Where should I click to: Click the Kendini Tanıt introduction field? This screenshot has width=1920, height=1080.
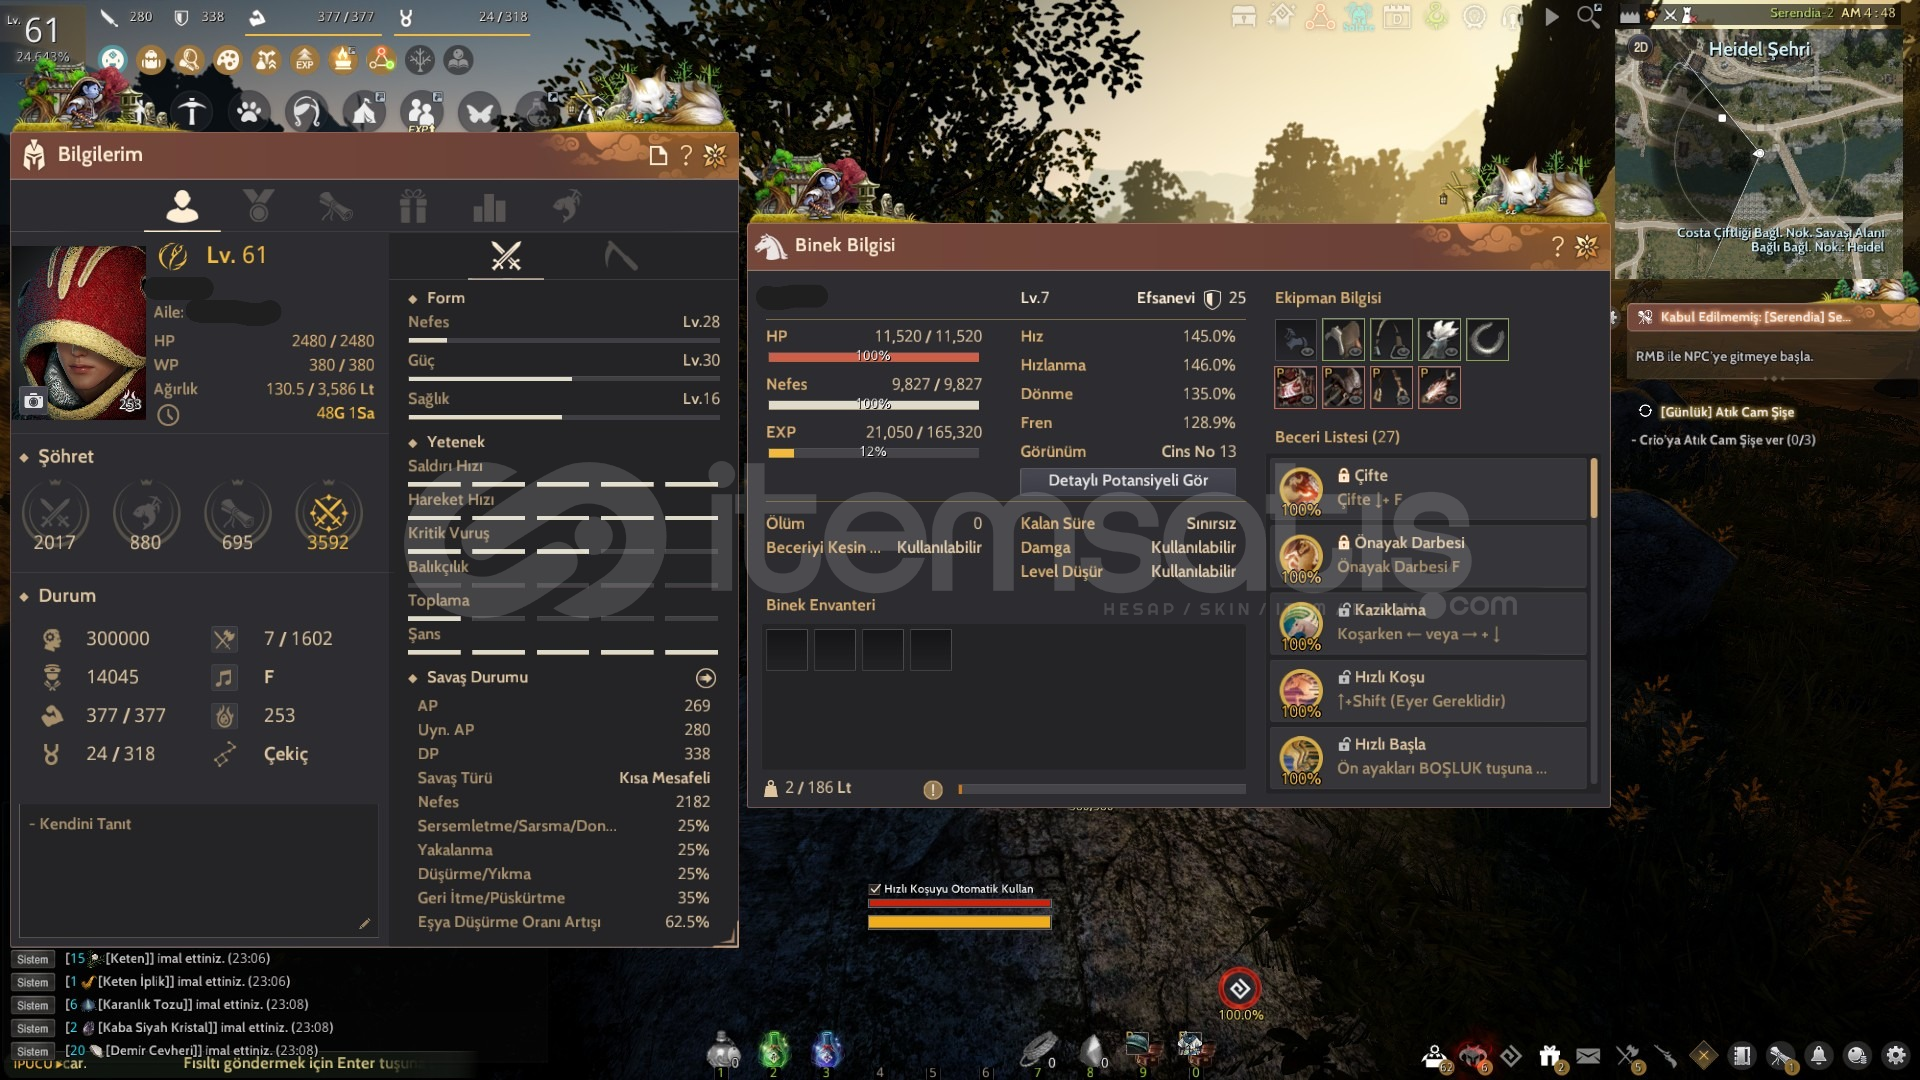tap(199, 870)
